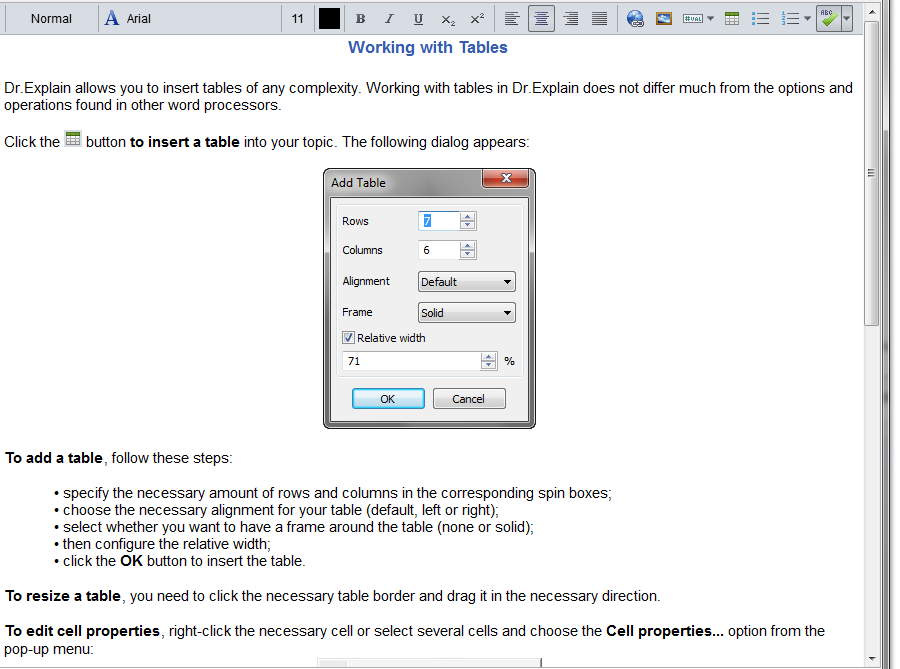Toggle the spell check button
Screen dimensions: 900x669
click(x=828, y=19)
